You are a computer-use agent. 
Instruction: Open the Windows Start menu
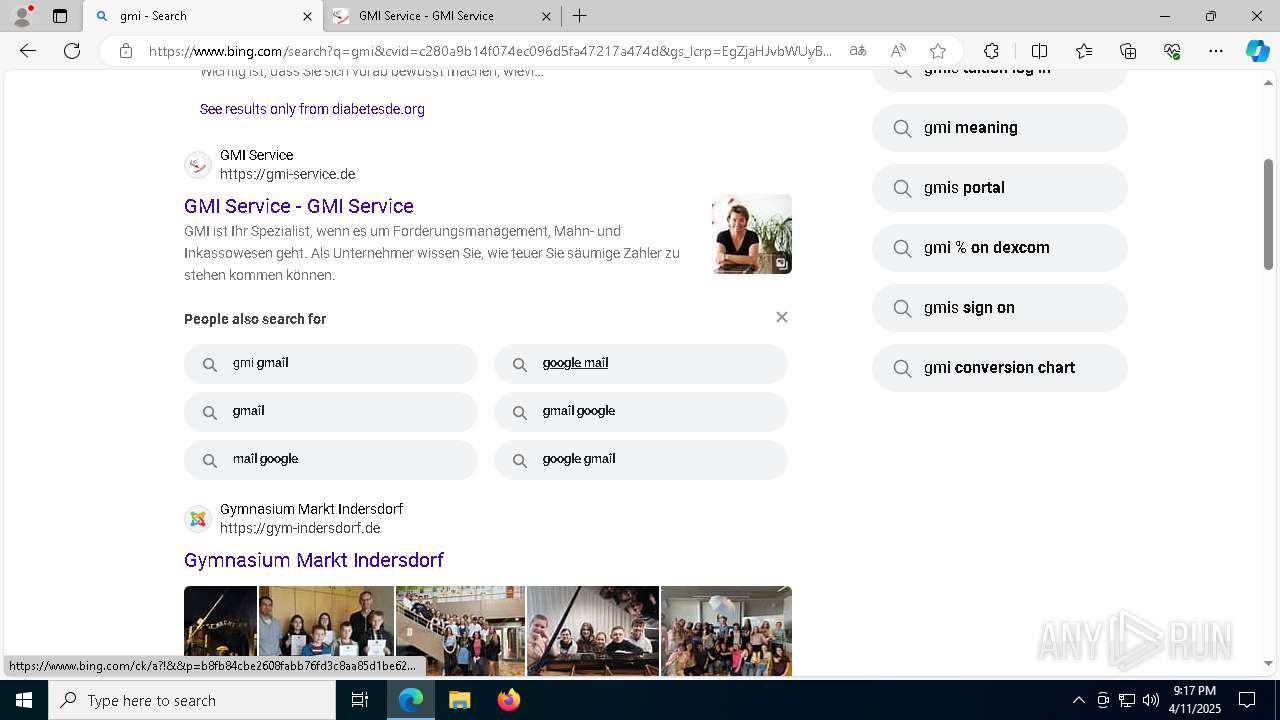coord(24,700)
